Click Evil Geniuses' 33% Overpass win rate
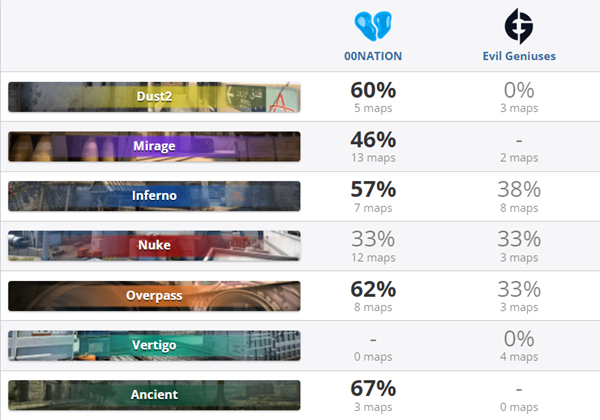This screenshot has width=600, height=420. (x=519, y=290)
